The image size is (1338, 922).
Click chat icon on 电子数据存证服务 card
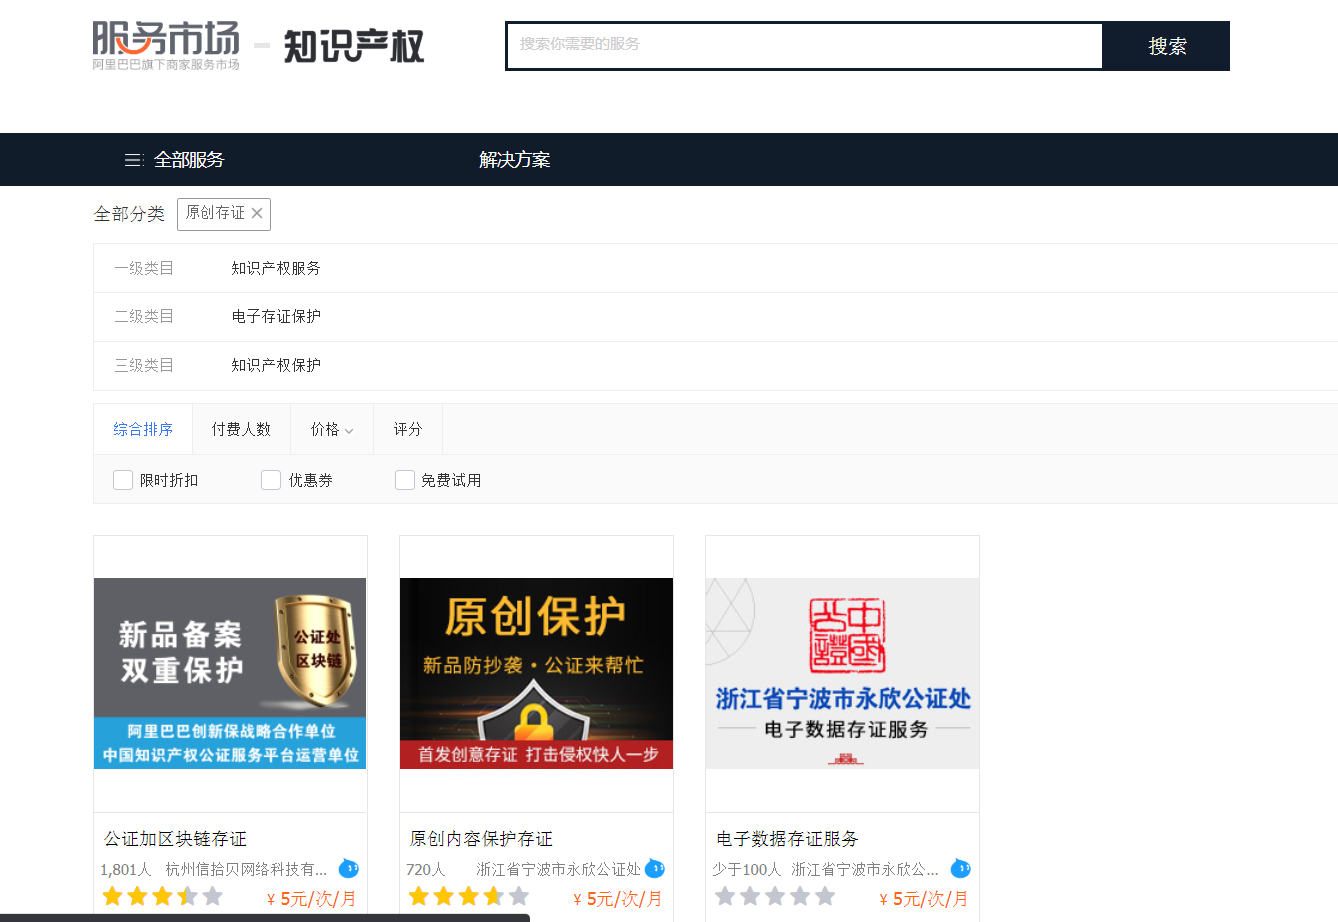click(x=961, y=868)
